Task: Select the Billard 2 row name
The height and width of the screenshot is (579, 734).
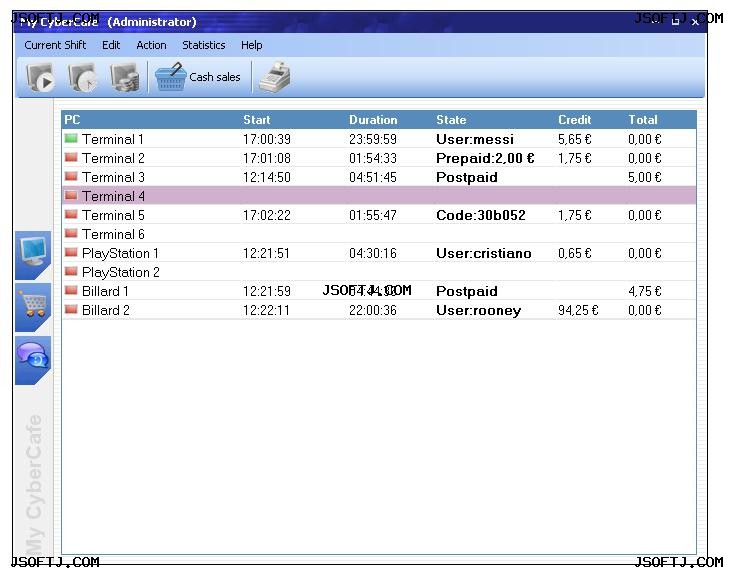Action: click(x=106, y=310)
